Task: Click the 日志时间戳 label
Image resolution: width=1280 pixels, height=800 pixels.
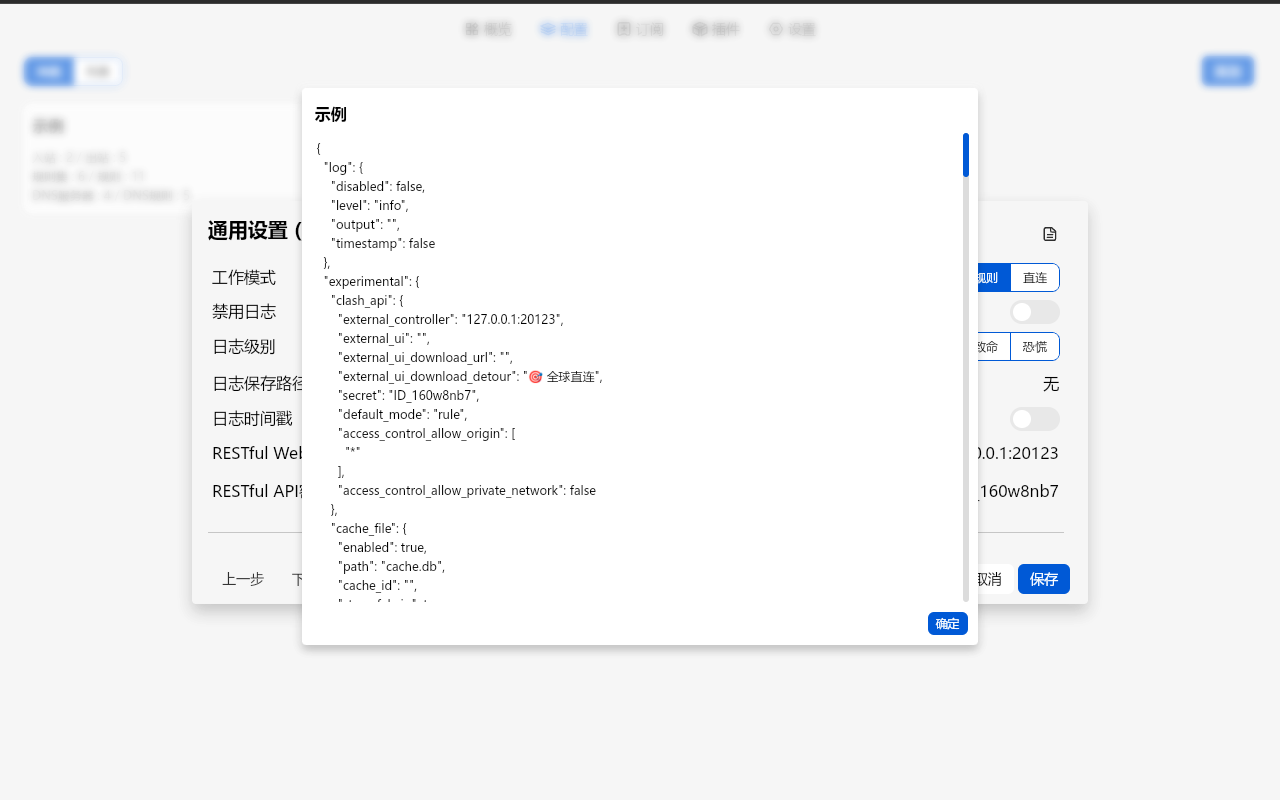Action: (252, 419)
